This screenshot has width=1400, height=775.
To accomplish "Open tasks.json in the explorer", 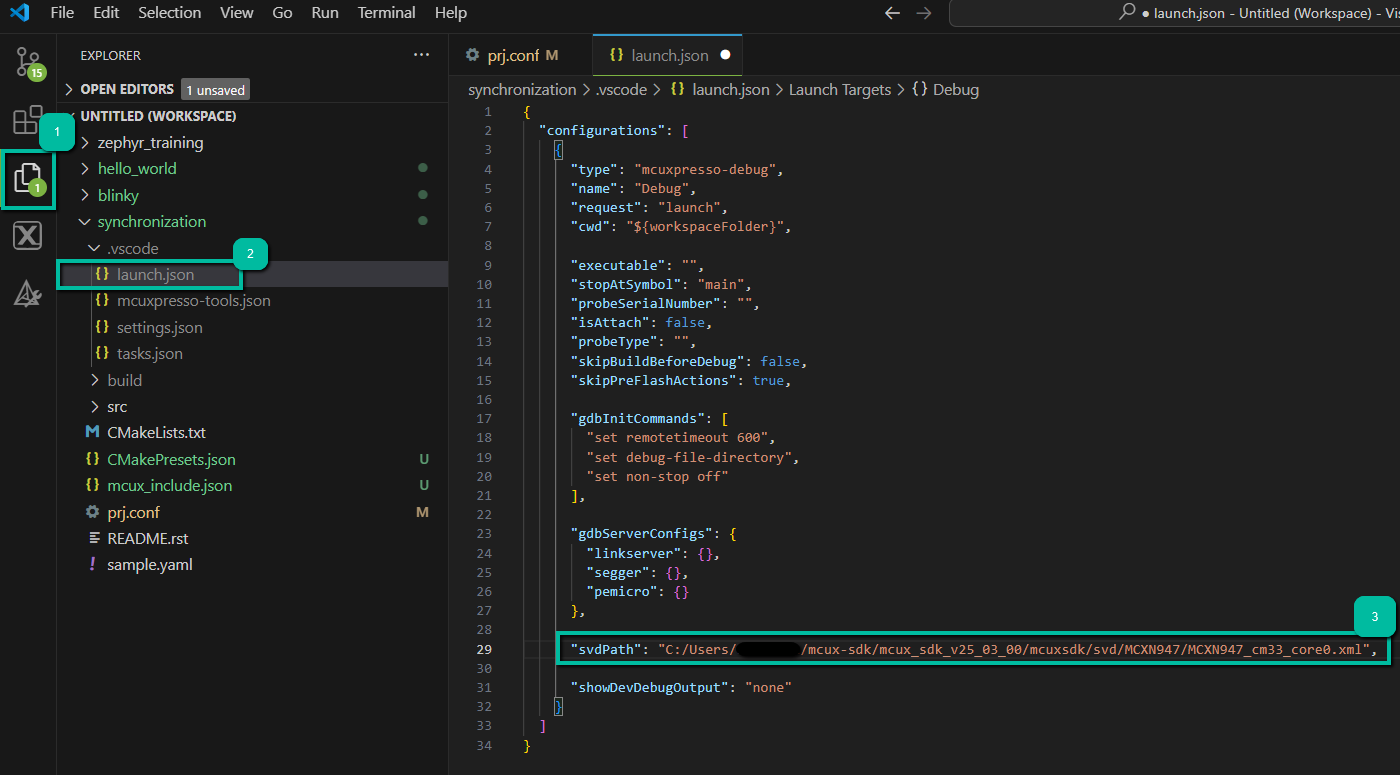I will (x=149, y=354).
